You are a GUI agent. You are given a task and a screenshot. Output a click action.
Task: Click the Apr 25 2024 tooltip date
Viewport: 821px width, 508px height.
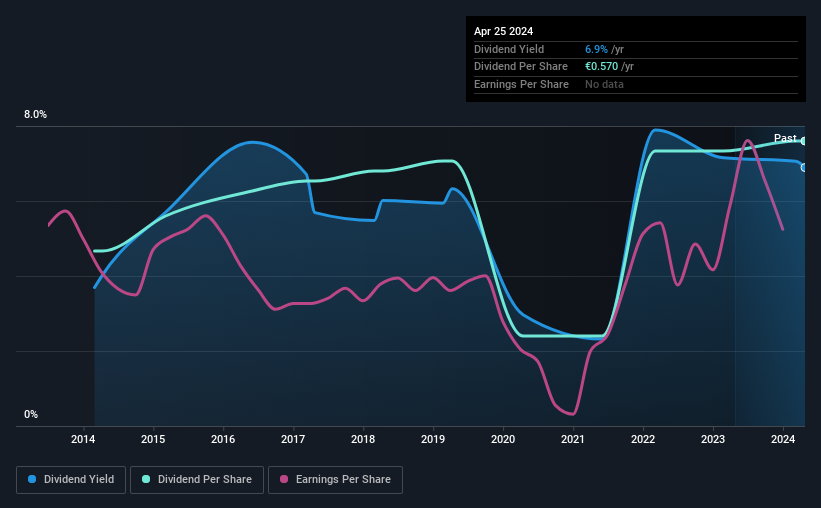tap(503, 31)
